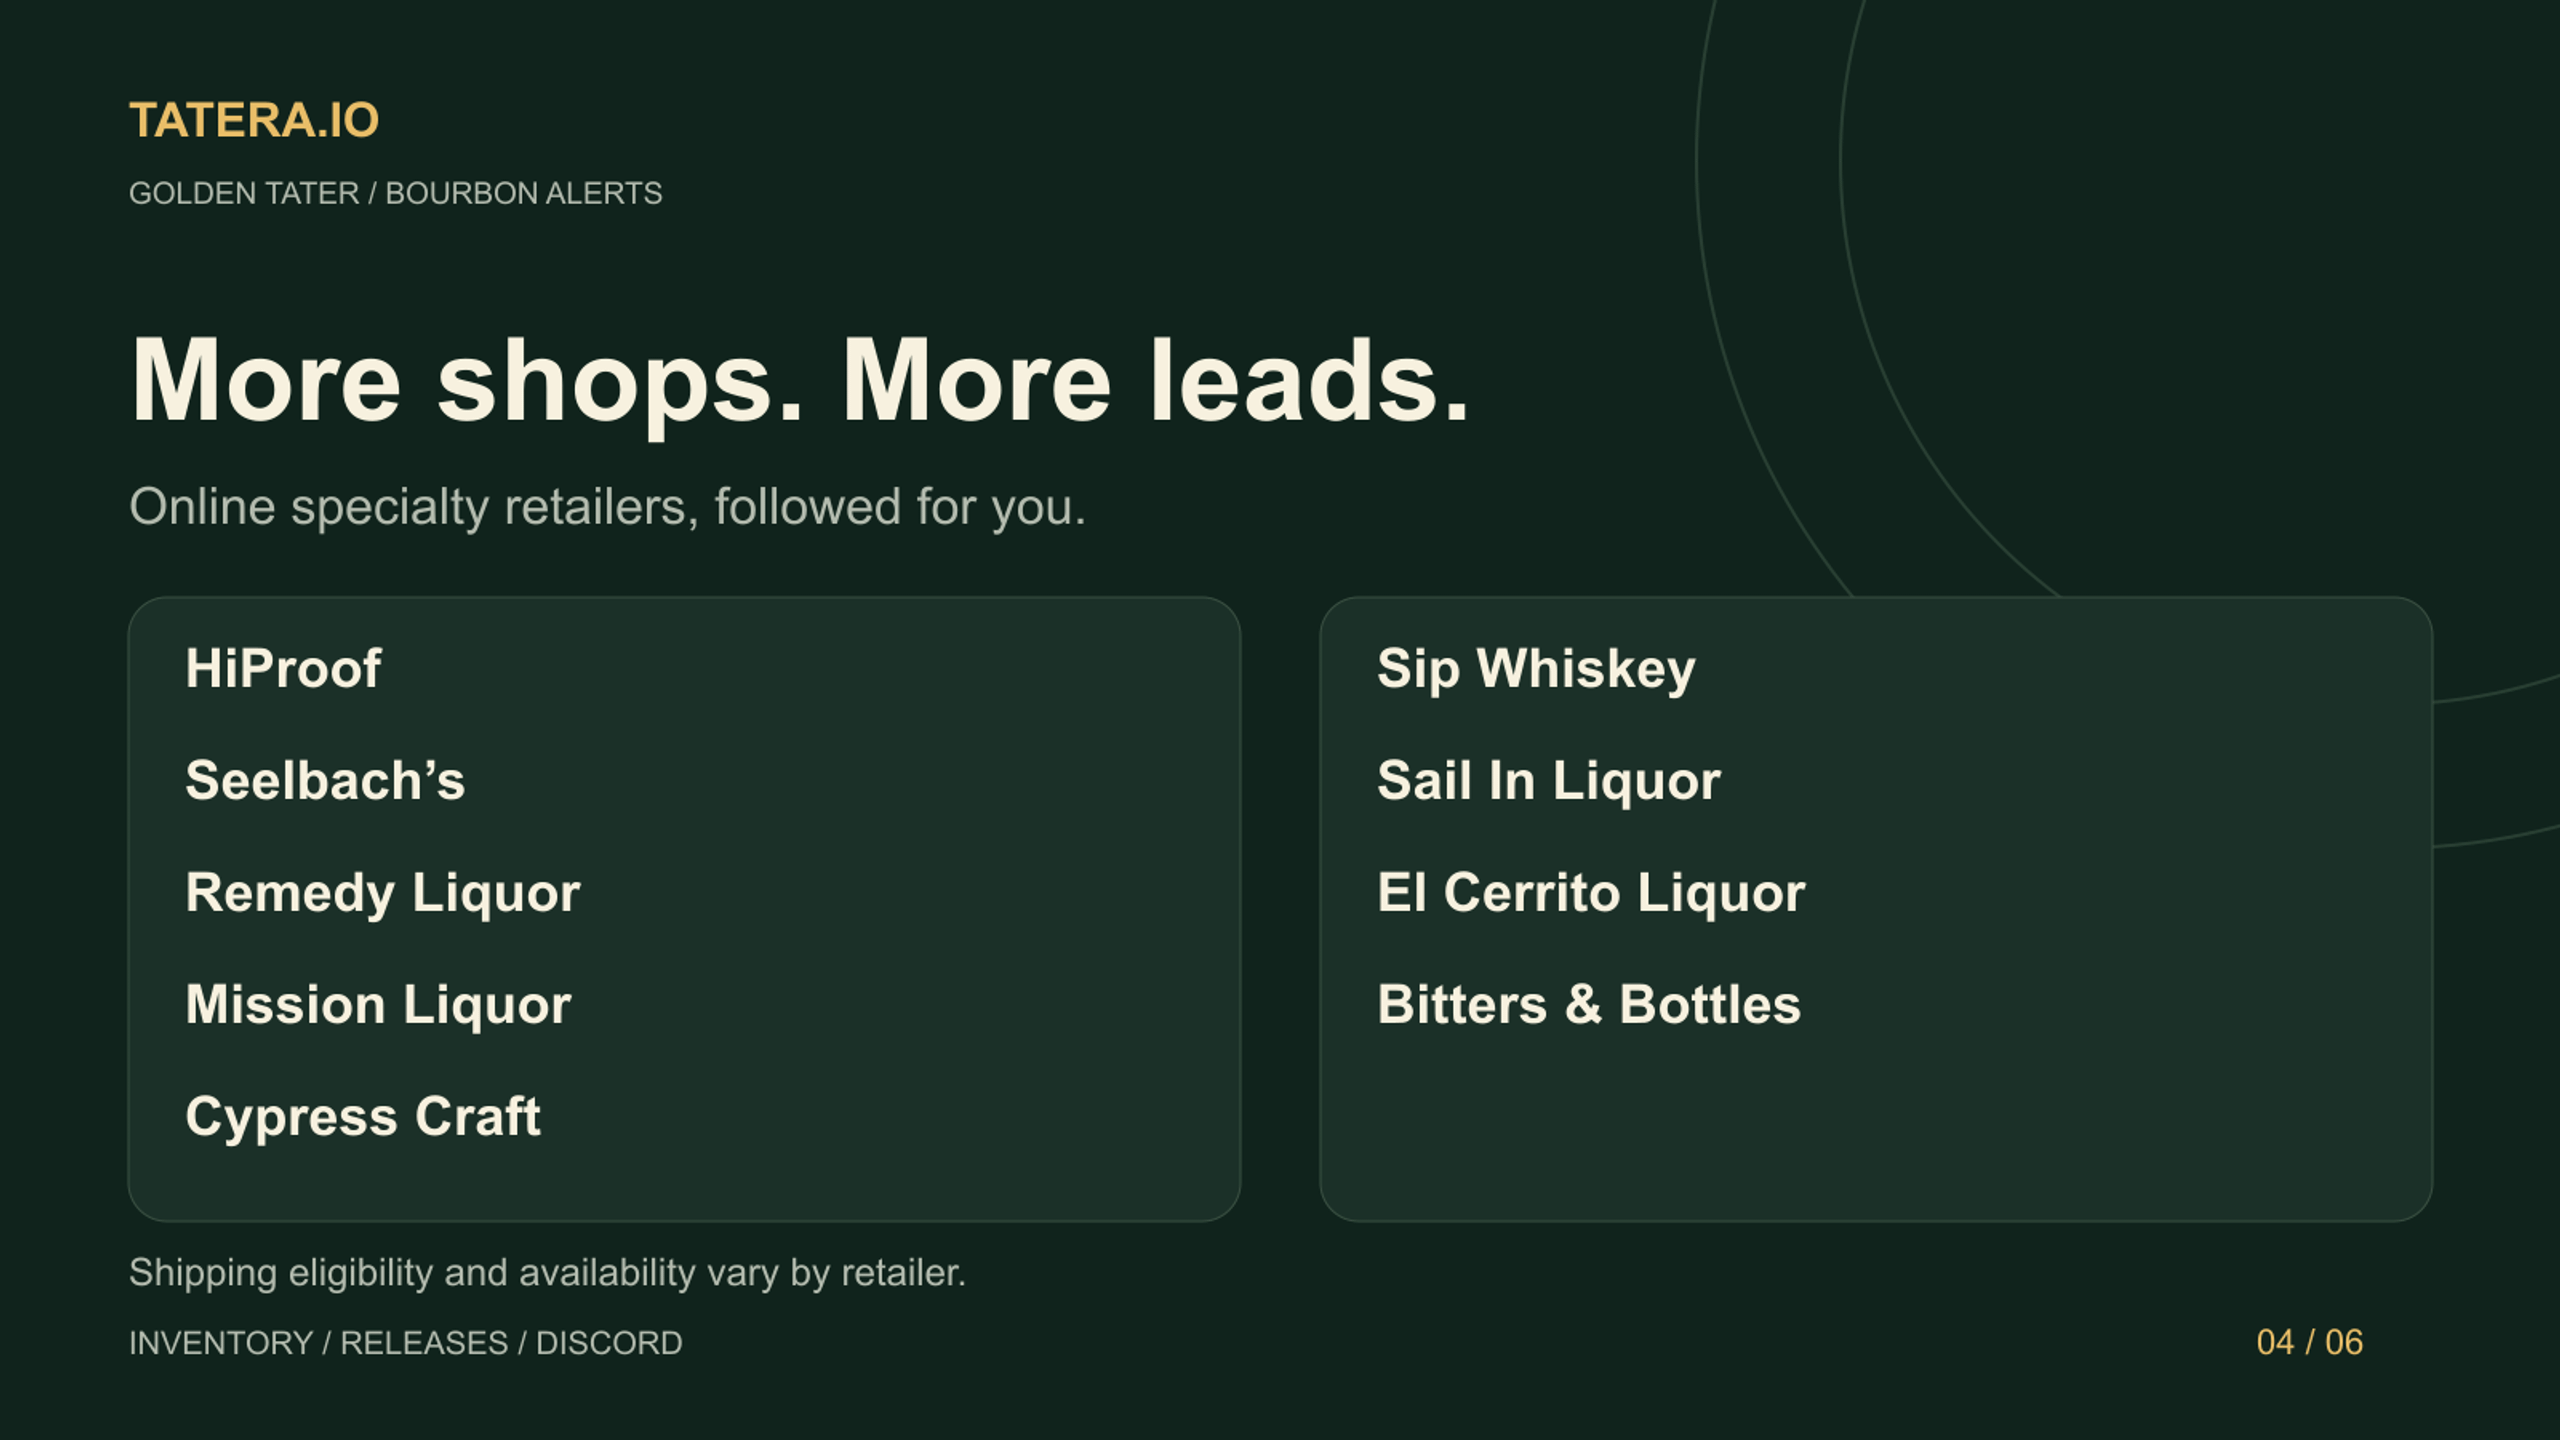
Task: Select Sail In Liquor from the list
Action: (x=1549, y=781)
